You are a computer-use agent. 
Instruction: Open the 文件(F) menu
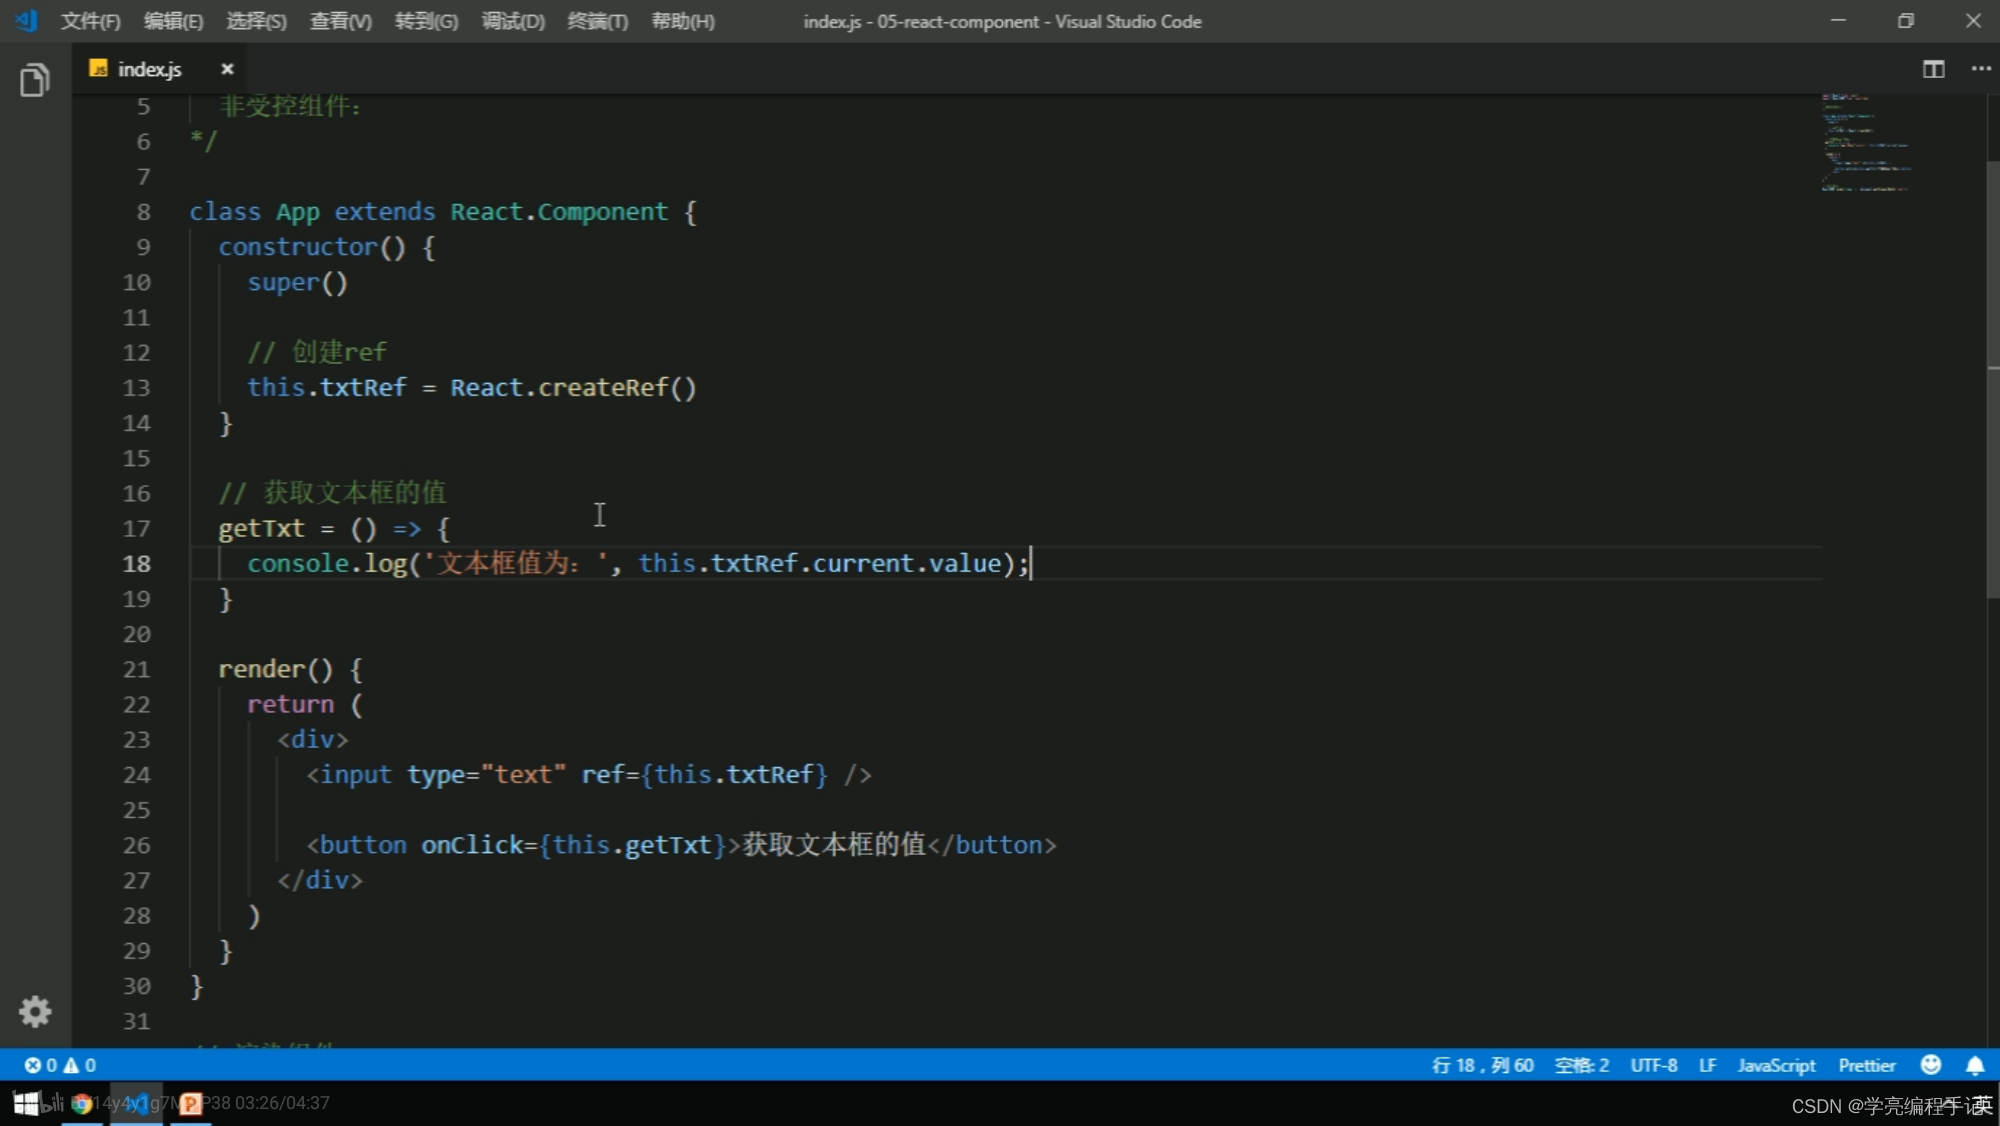click(x=91, y=21)
